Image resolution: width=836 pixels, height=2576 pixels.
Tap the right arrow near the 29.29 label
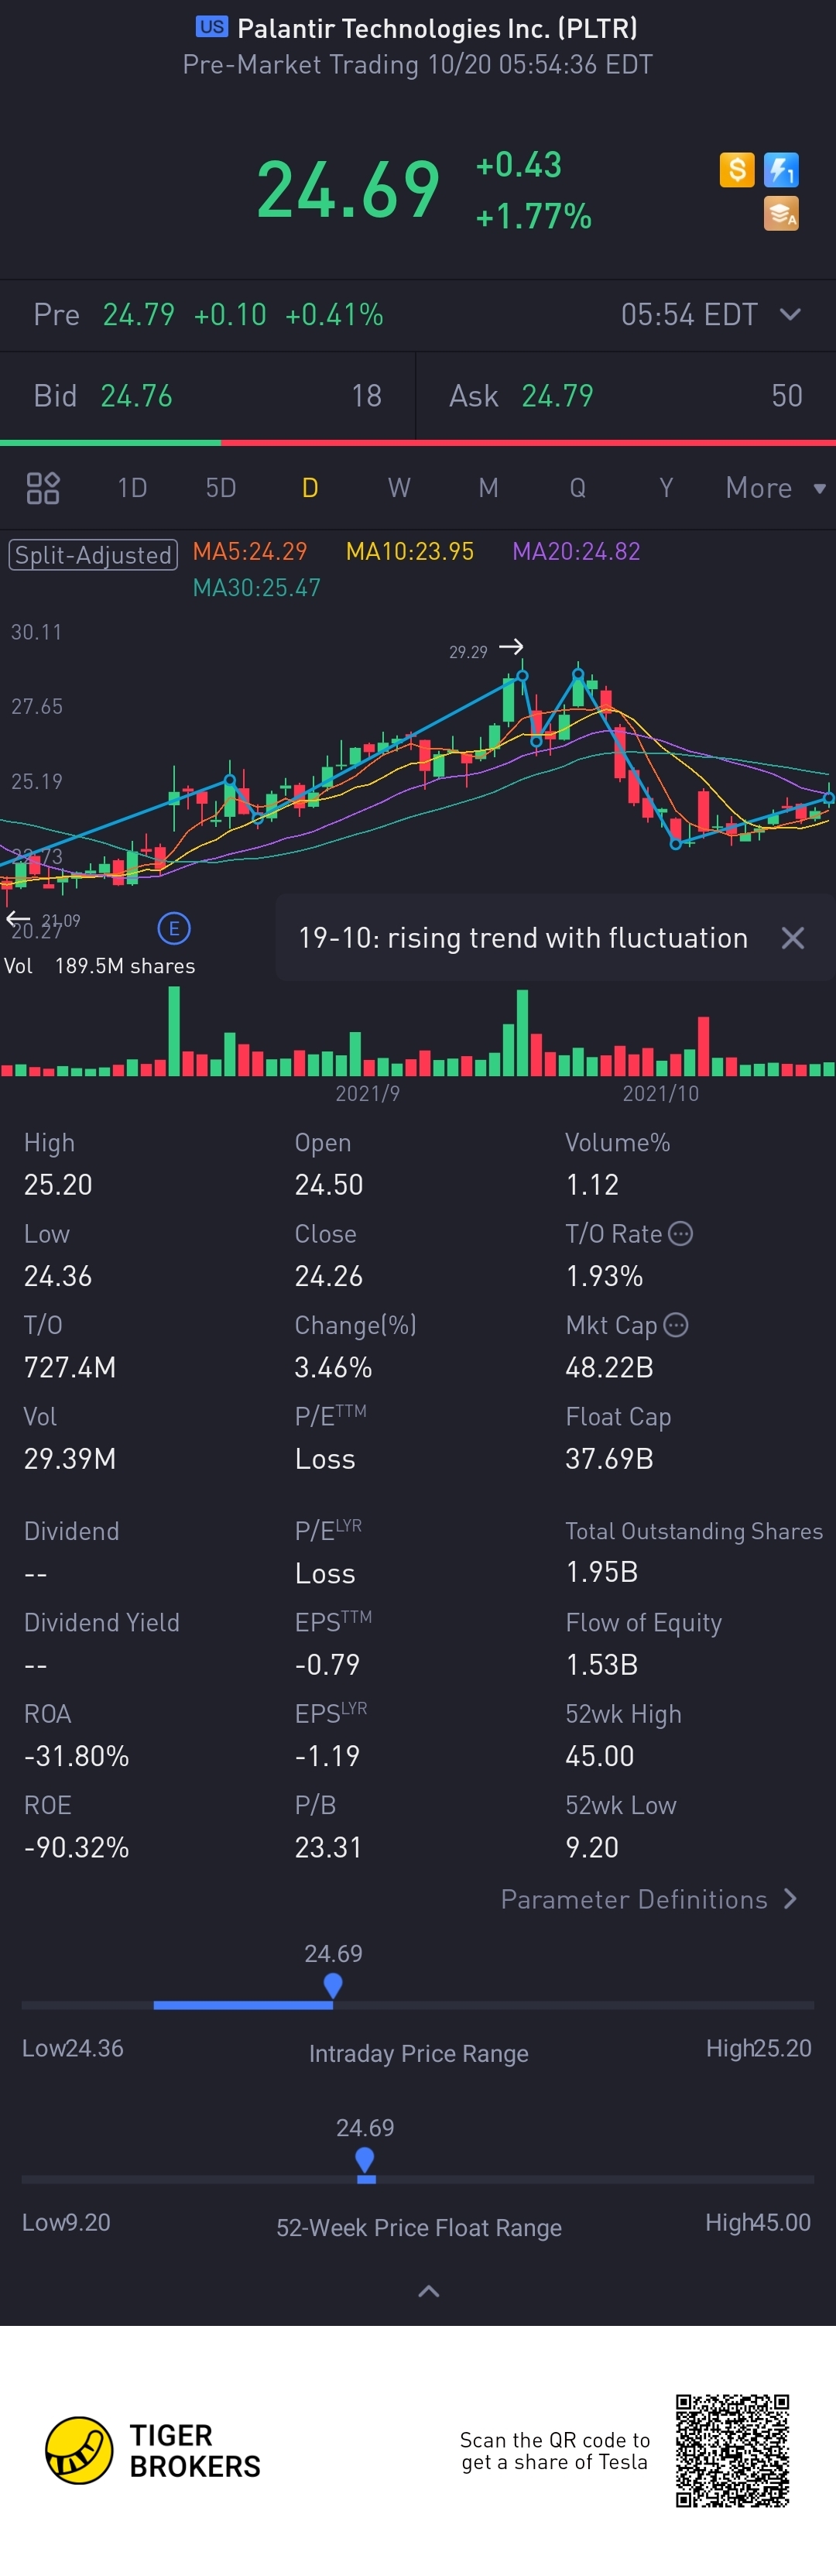click(x=511, y=647)
